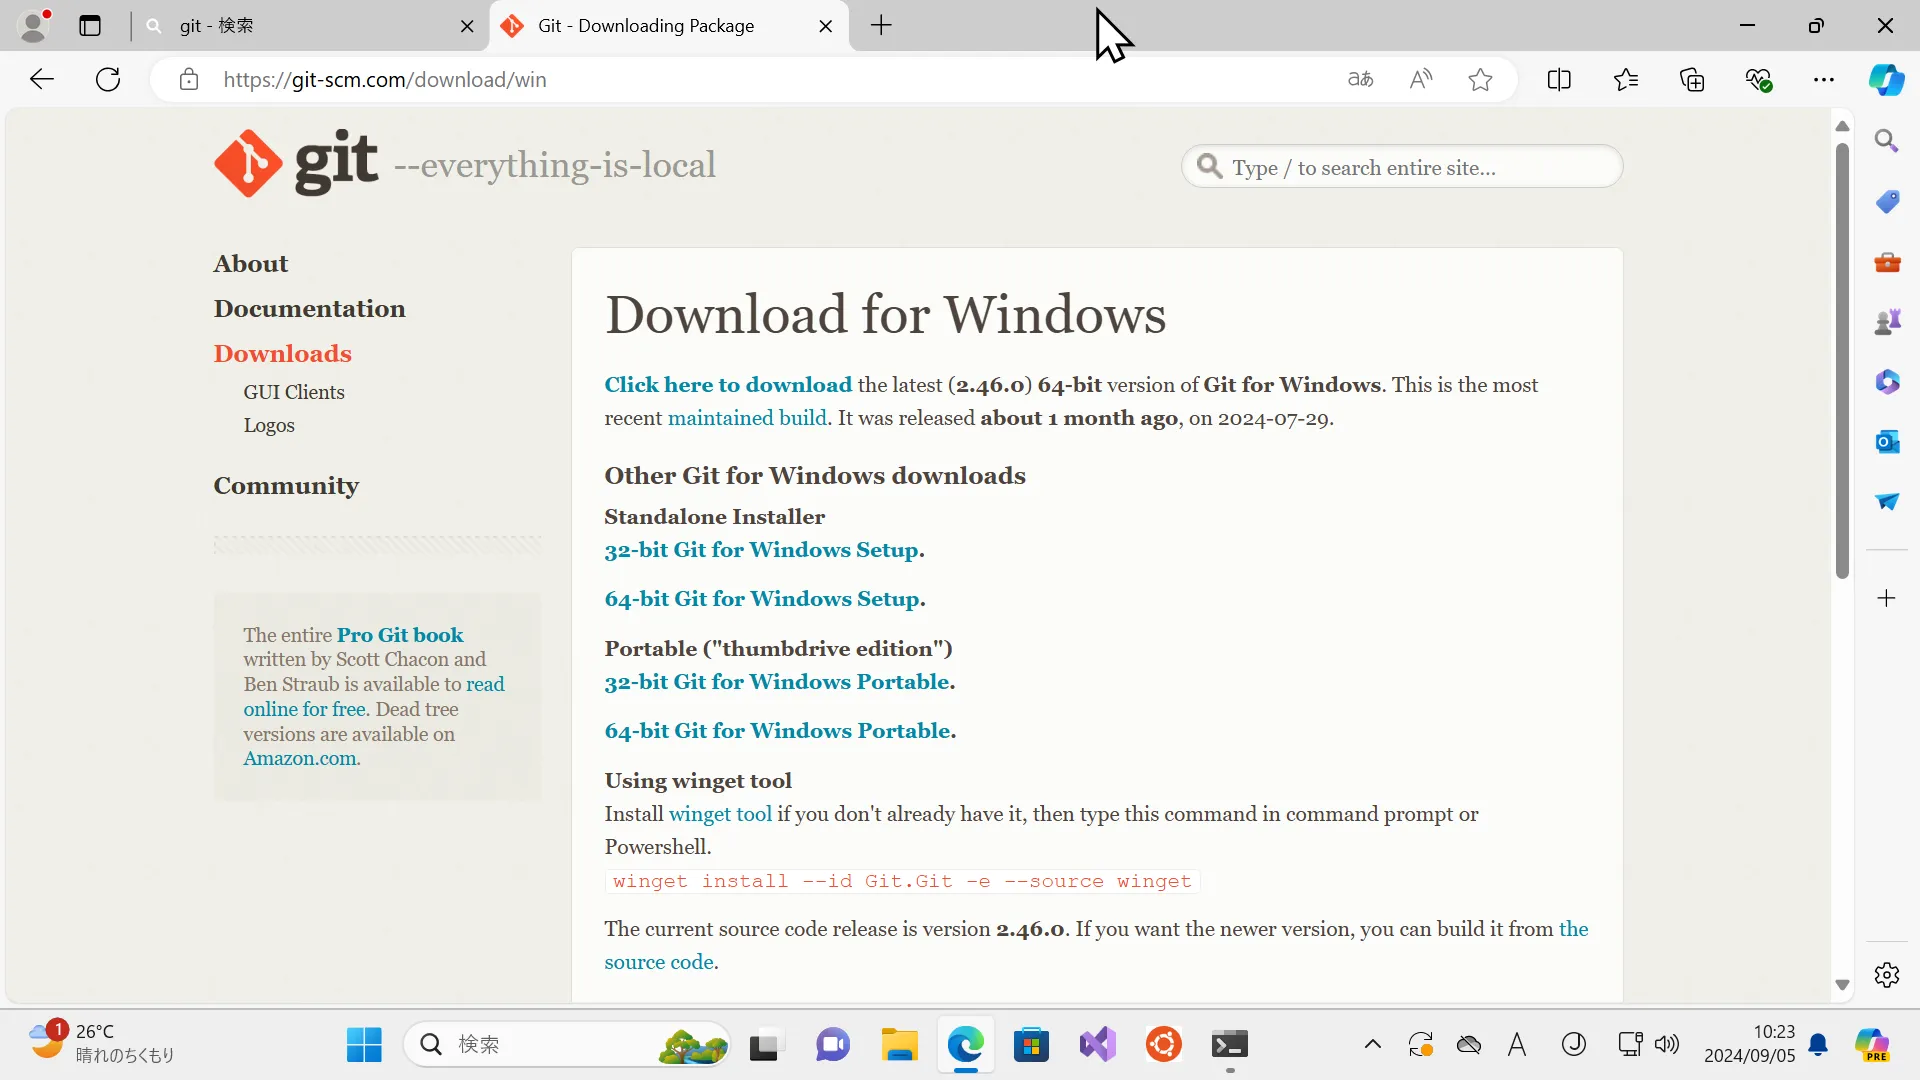The image size is (1920, 1080).
Task: Download 64-bit Git for Windows Portable
Action: [777, 731]
